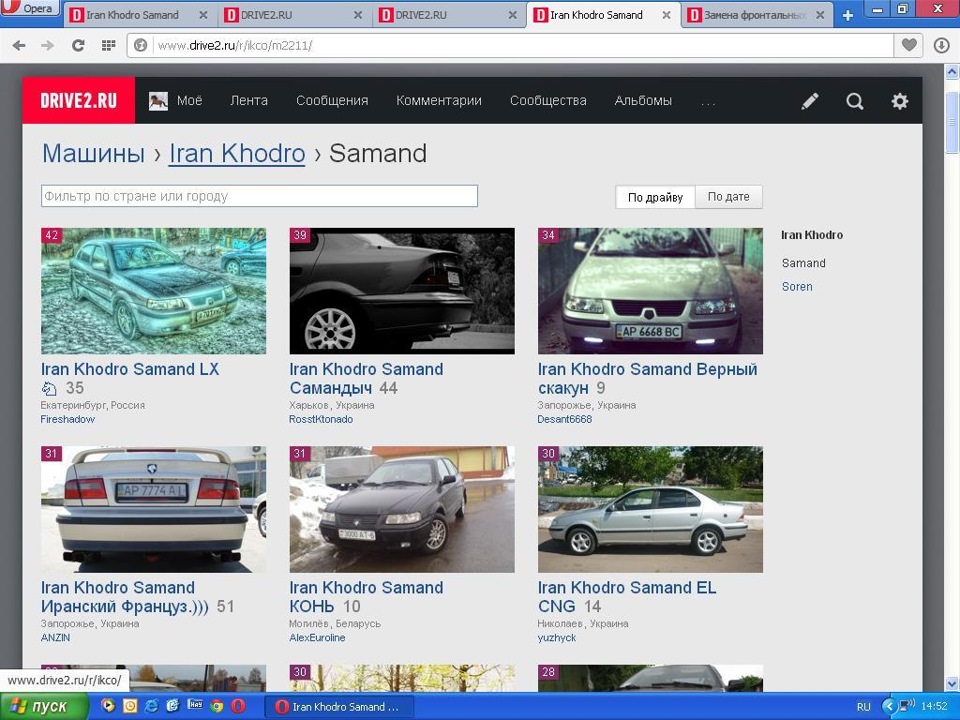Open the Лента feed
The width and height of the screenshot is (960, 720).
click(249, 100)
